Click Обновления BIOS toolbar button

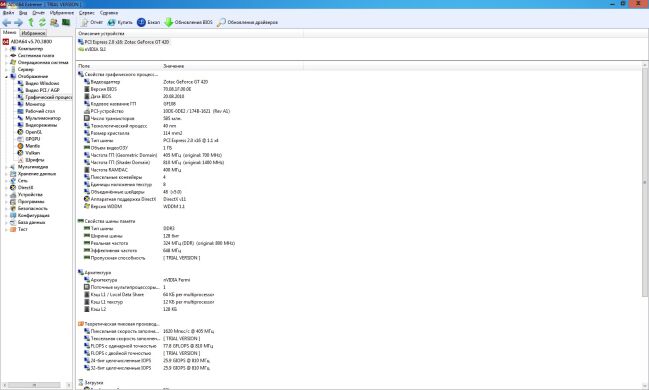(188, 22)
